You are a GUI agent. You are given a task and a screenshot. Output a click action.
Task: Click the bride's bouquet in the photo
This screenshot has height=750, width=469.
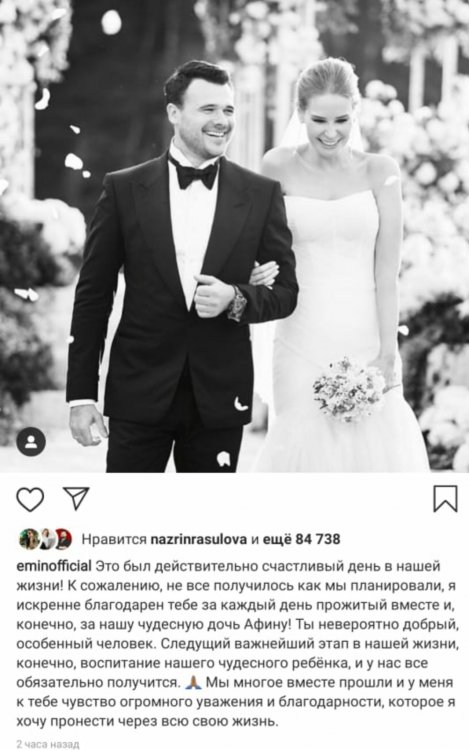tap(348, 389)
